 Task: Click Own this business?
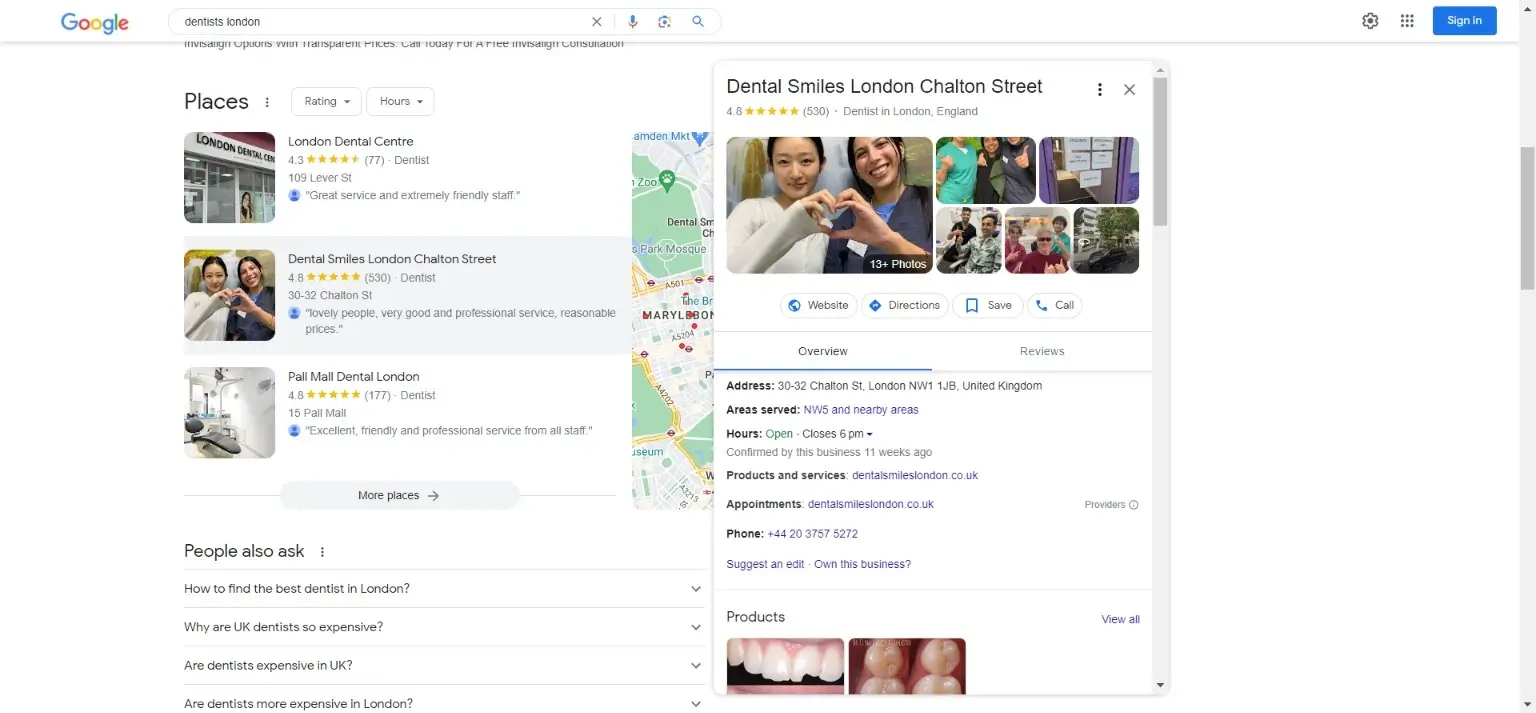(862, 565)
